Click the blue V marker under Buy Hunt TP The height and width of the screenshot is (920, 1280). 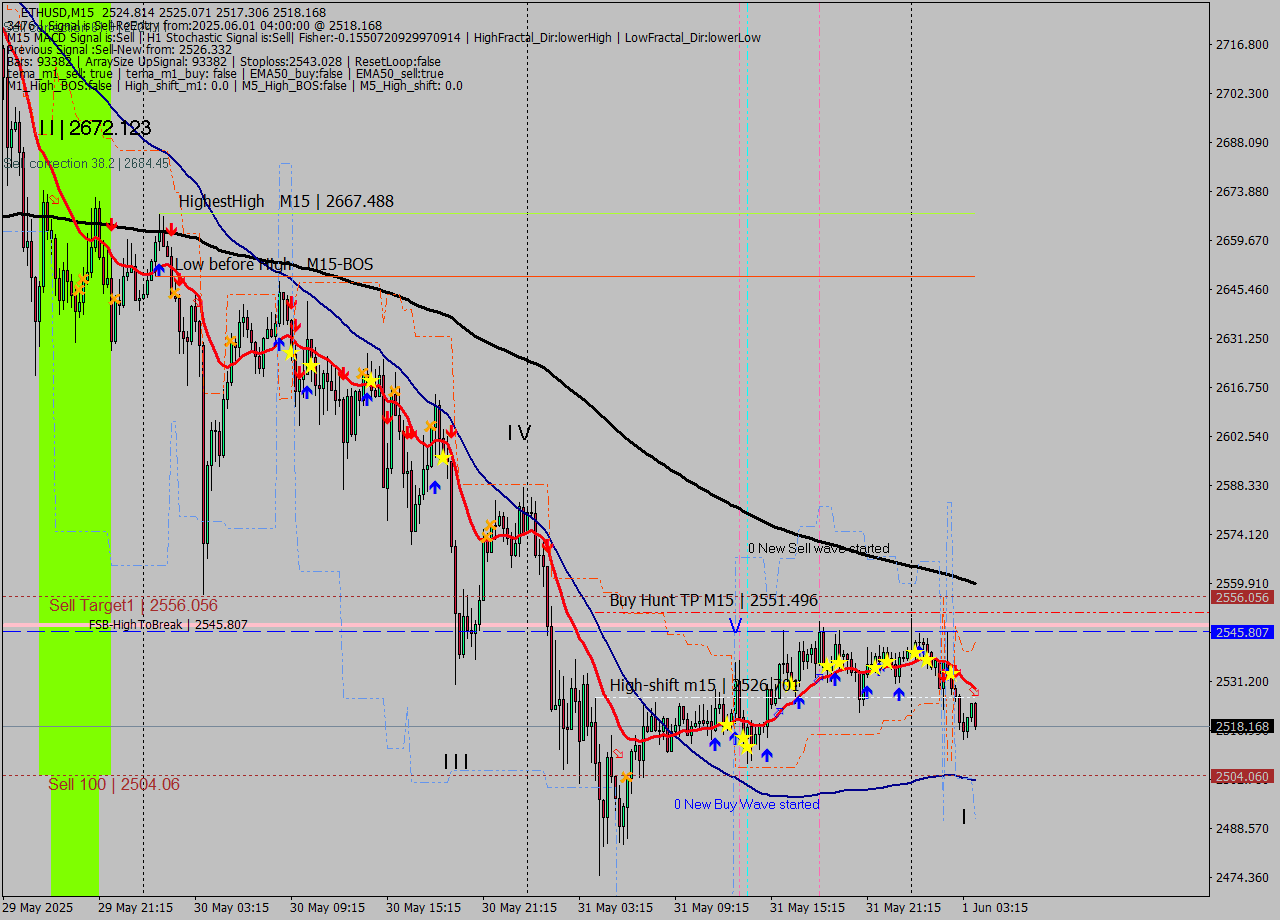point(734,627)
